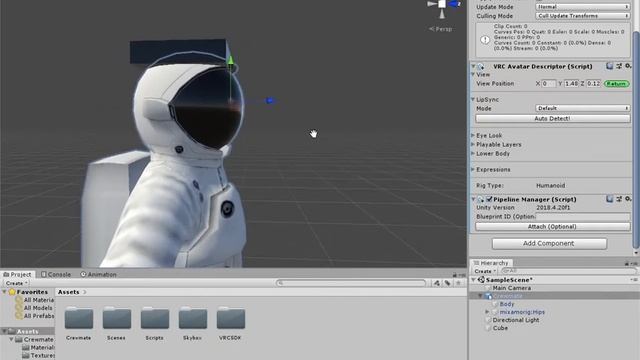Collapse the LipSync section

(x=473, y=100)
